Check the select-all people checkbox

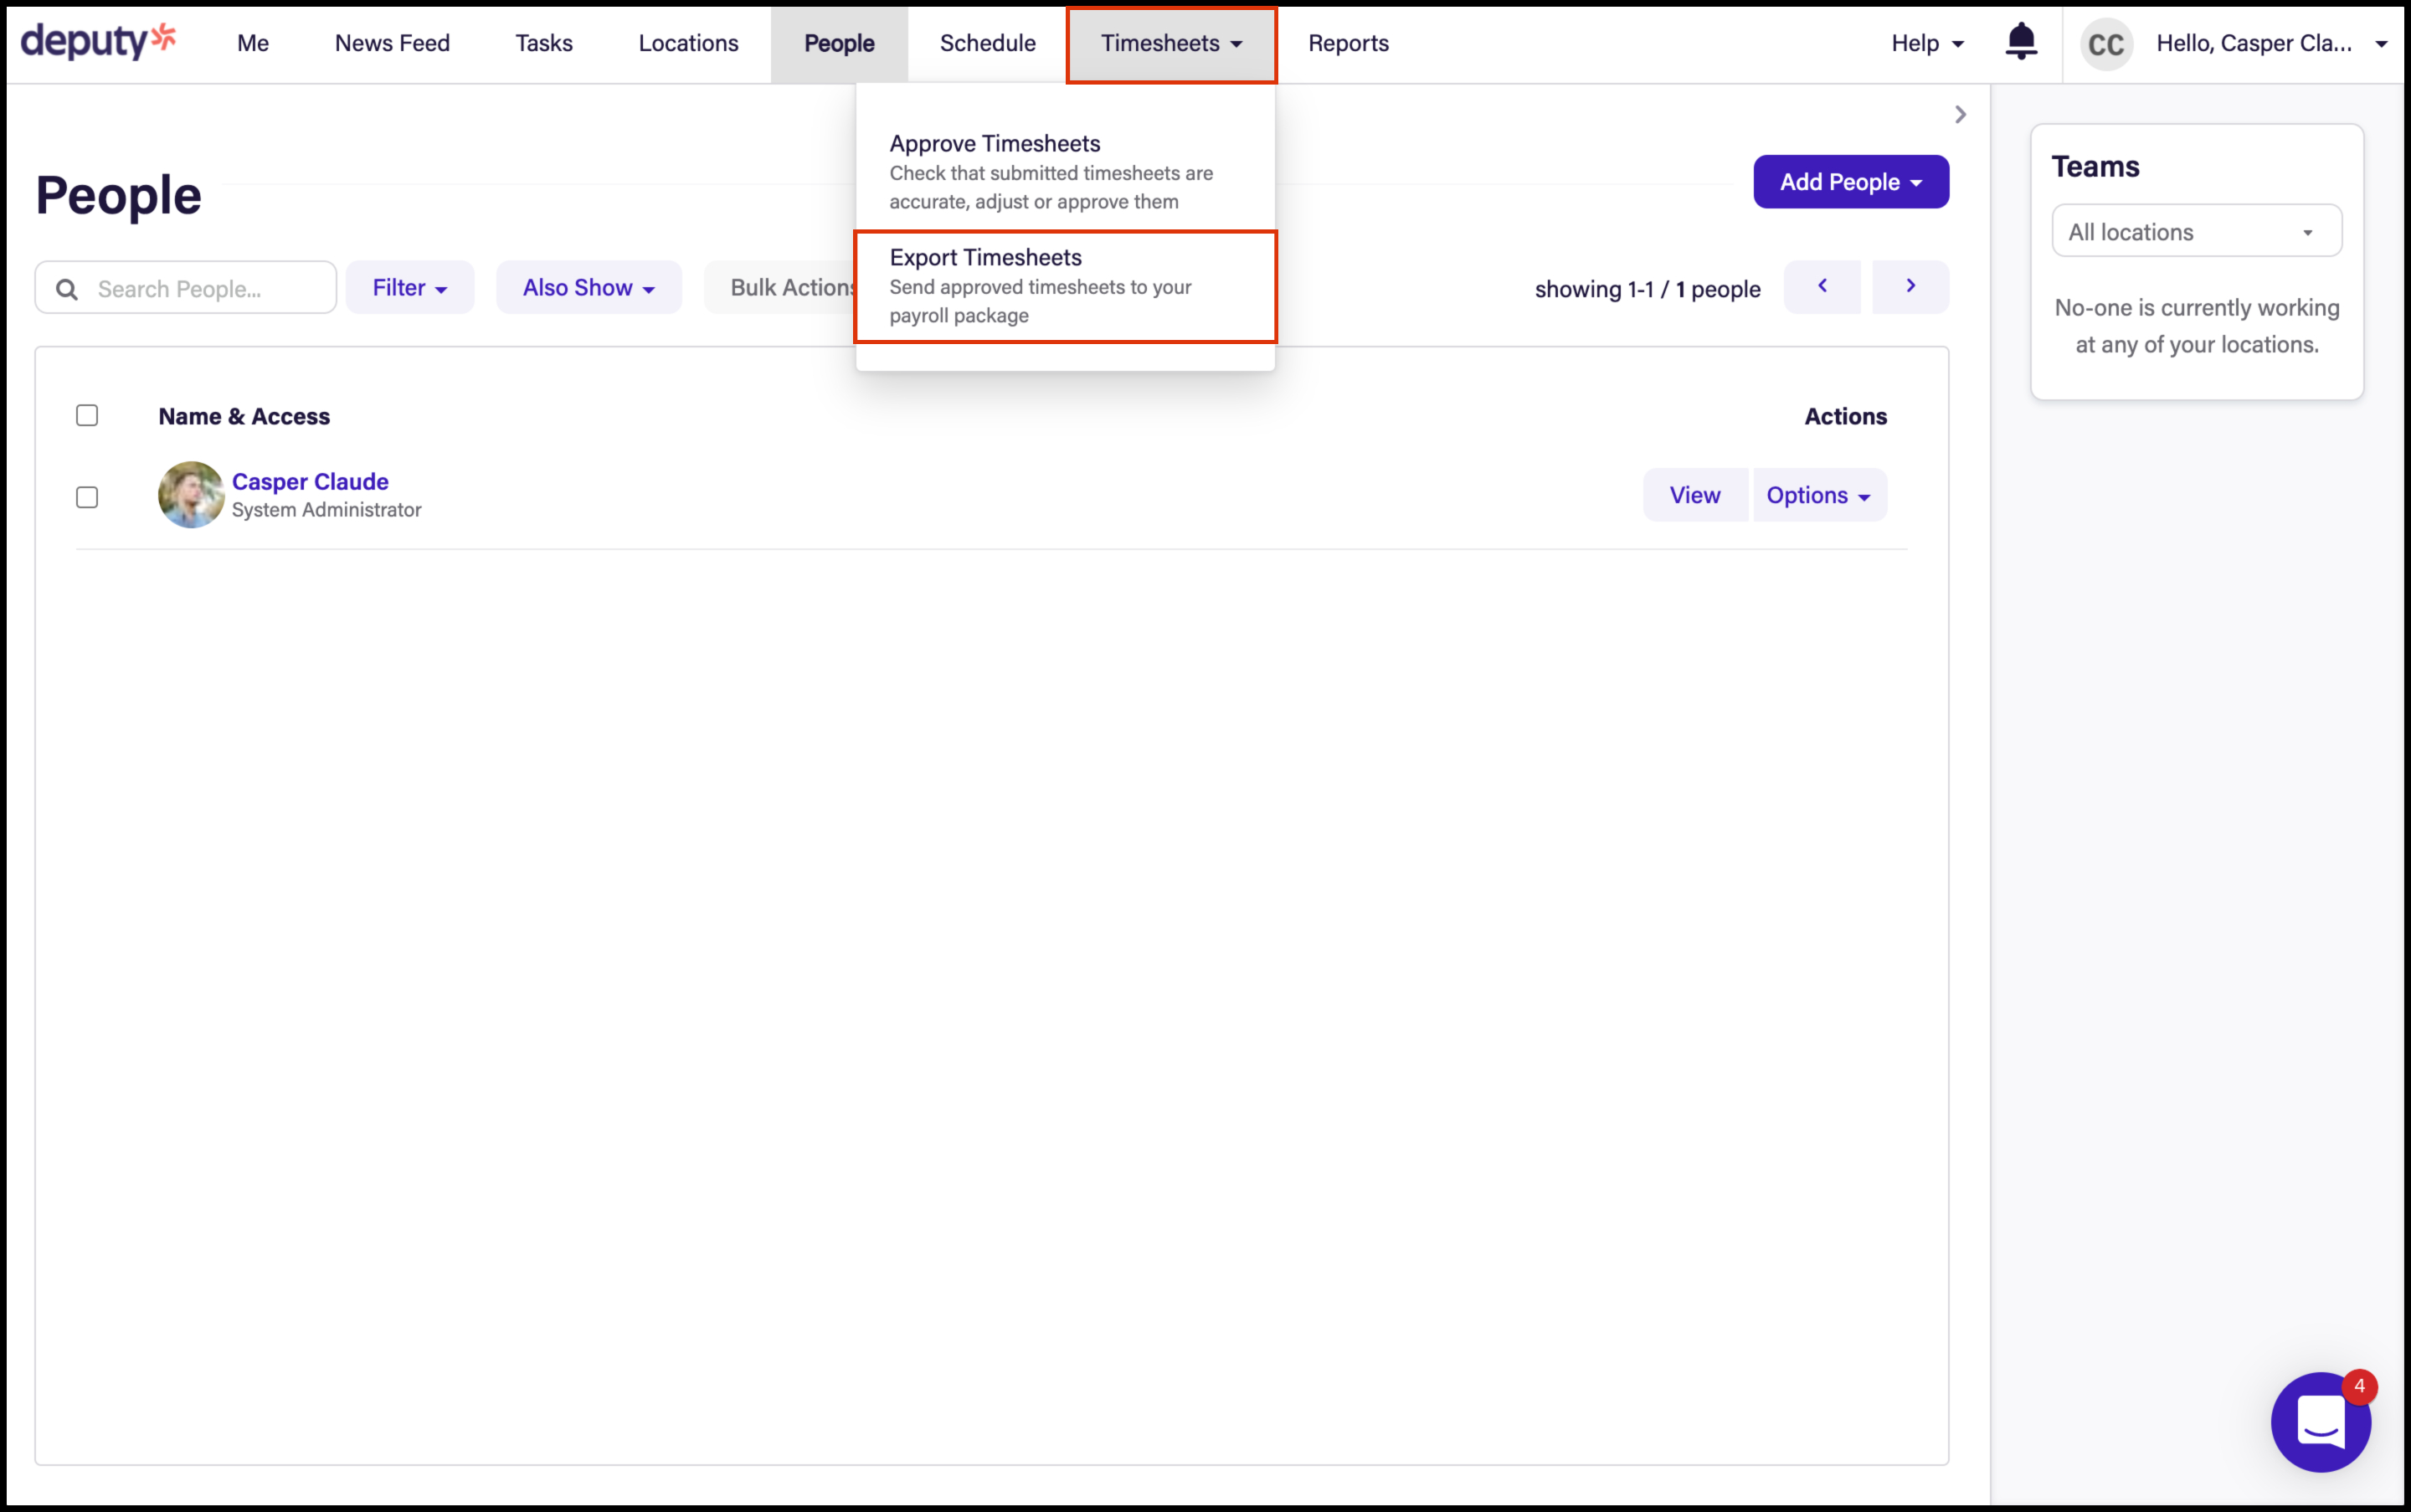click(87, 416)
